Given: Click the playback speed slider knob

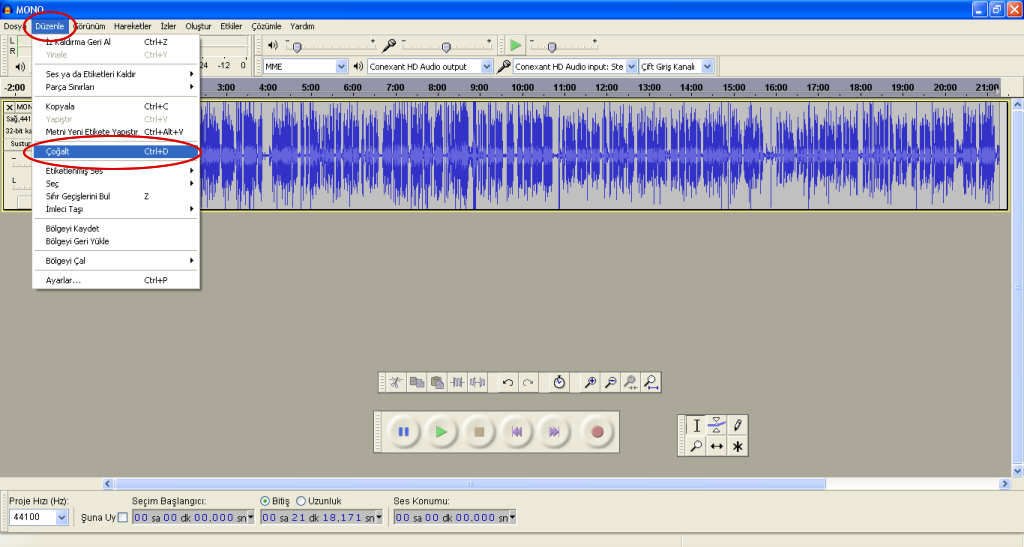Looking at the screenshot, I should pos(552,47).
